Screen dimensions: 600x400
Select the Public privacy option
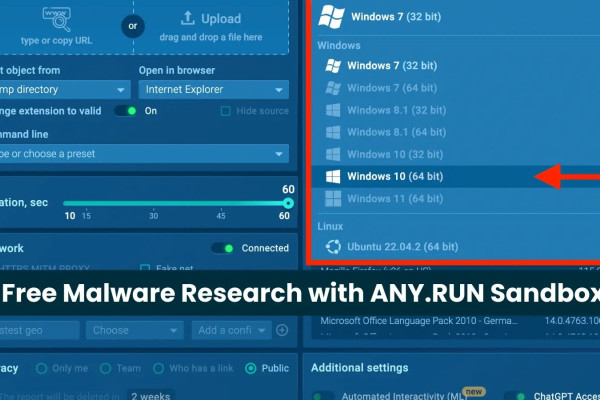coord(251,369)
